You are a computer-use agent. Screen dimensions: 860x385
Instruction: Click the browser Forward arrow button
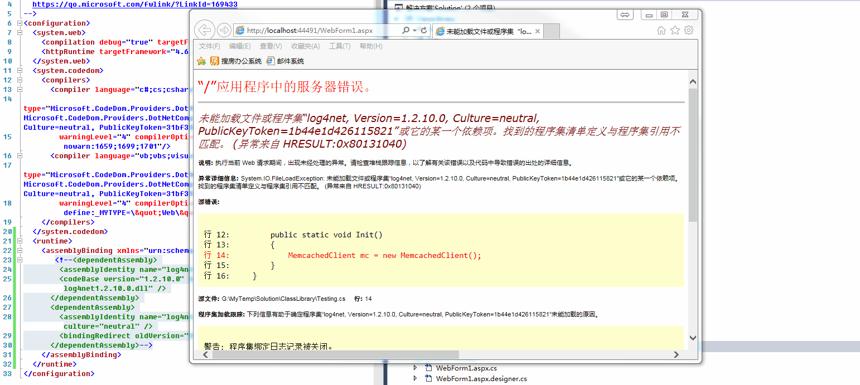(x=224, y=30)
